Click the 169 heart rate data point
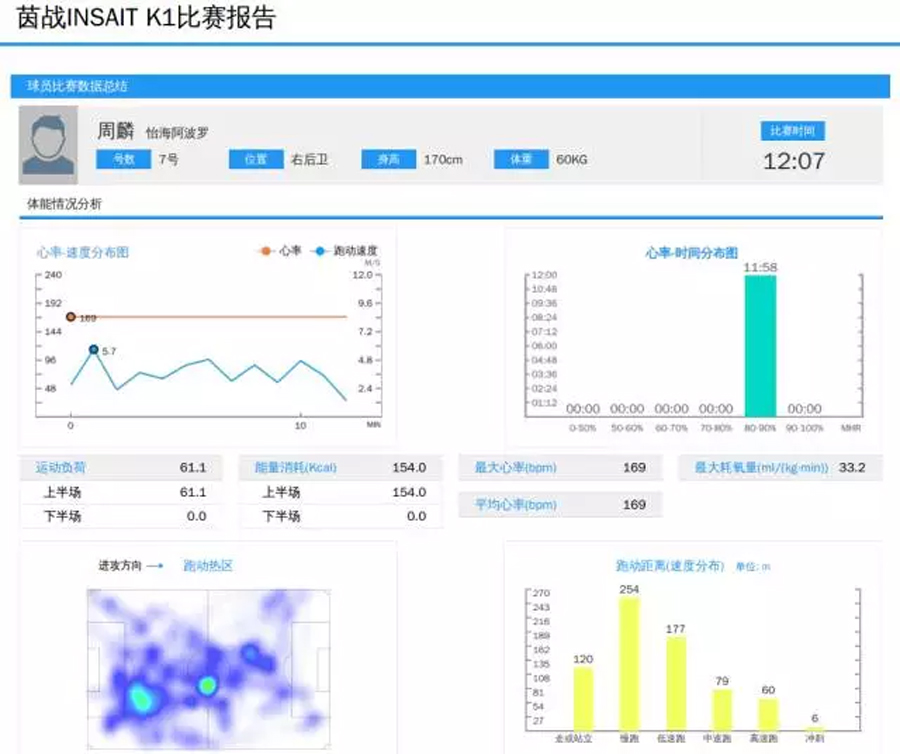The width and height of the screenshot is (900, 754). pyautogui.click(x=71, y=317)
